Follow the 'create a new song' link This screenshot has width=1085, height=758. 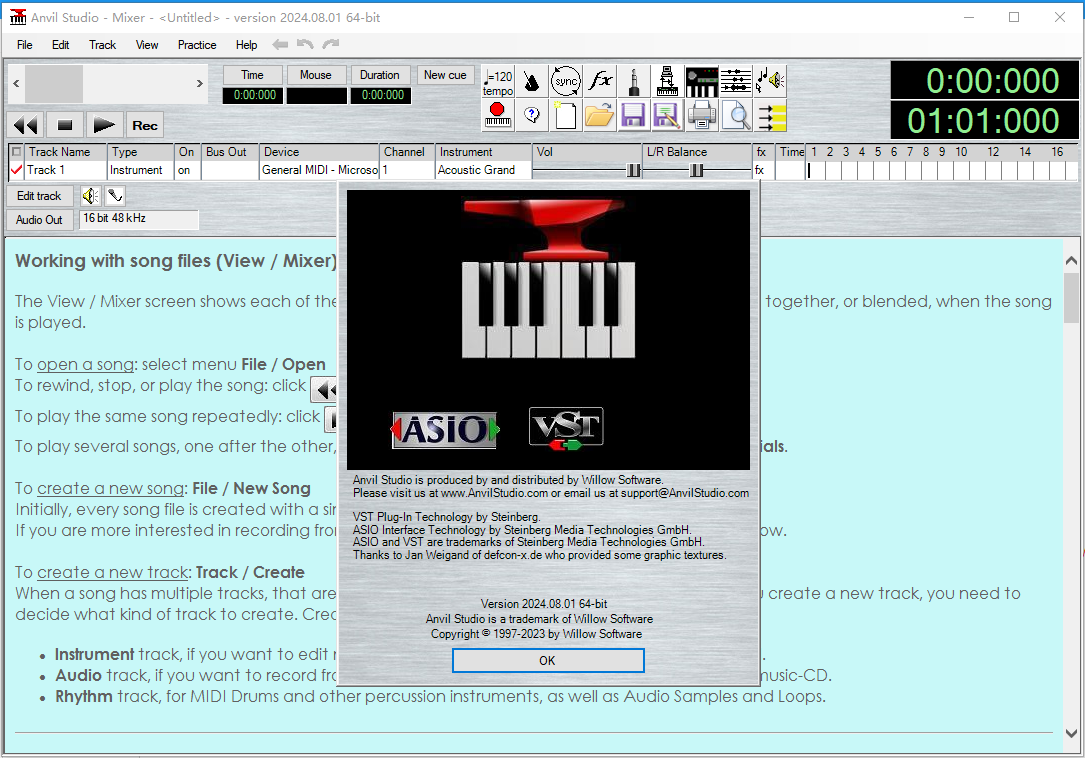tap(111, 488)
